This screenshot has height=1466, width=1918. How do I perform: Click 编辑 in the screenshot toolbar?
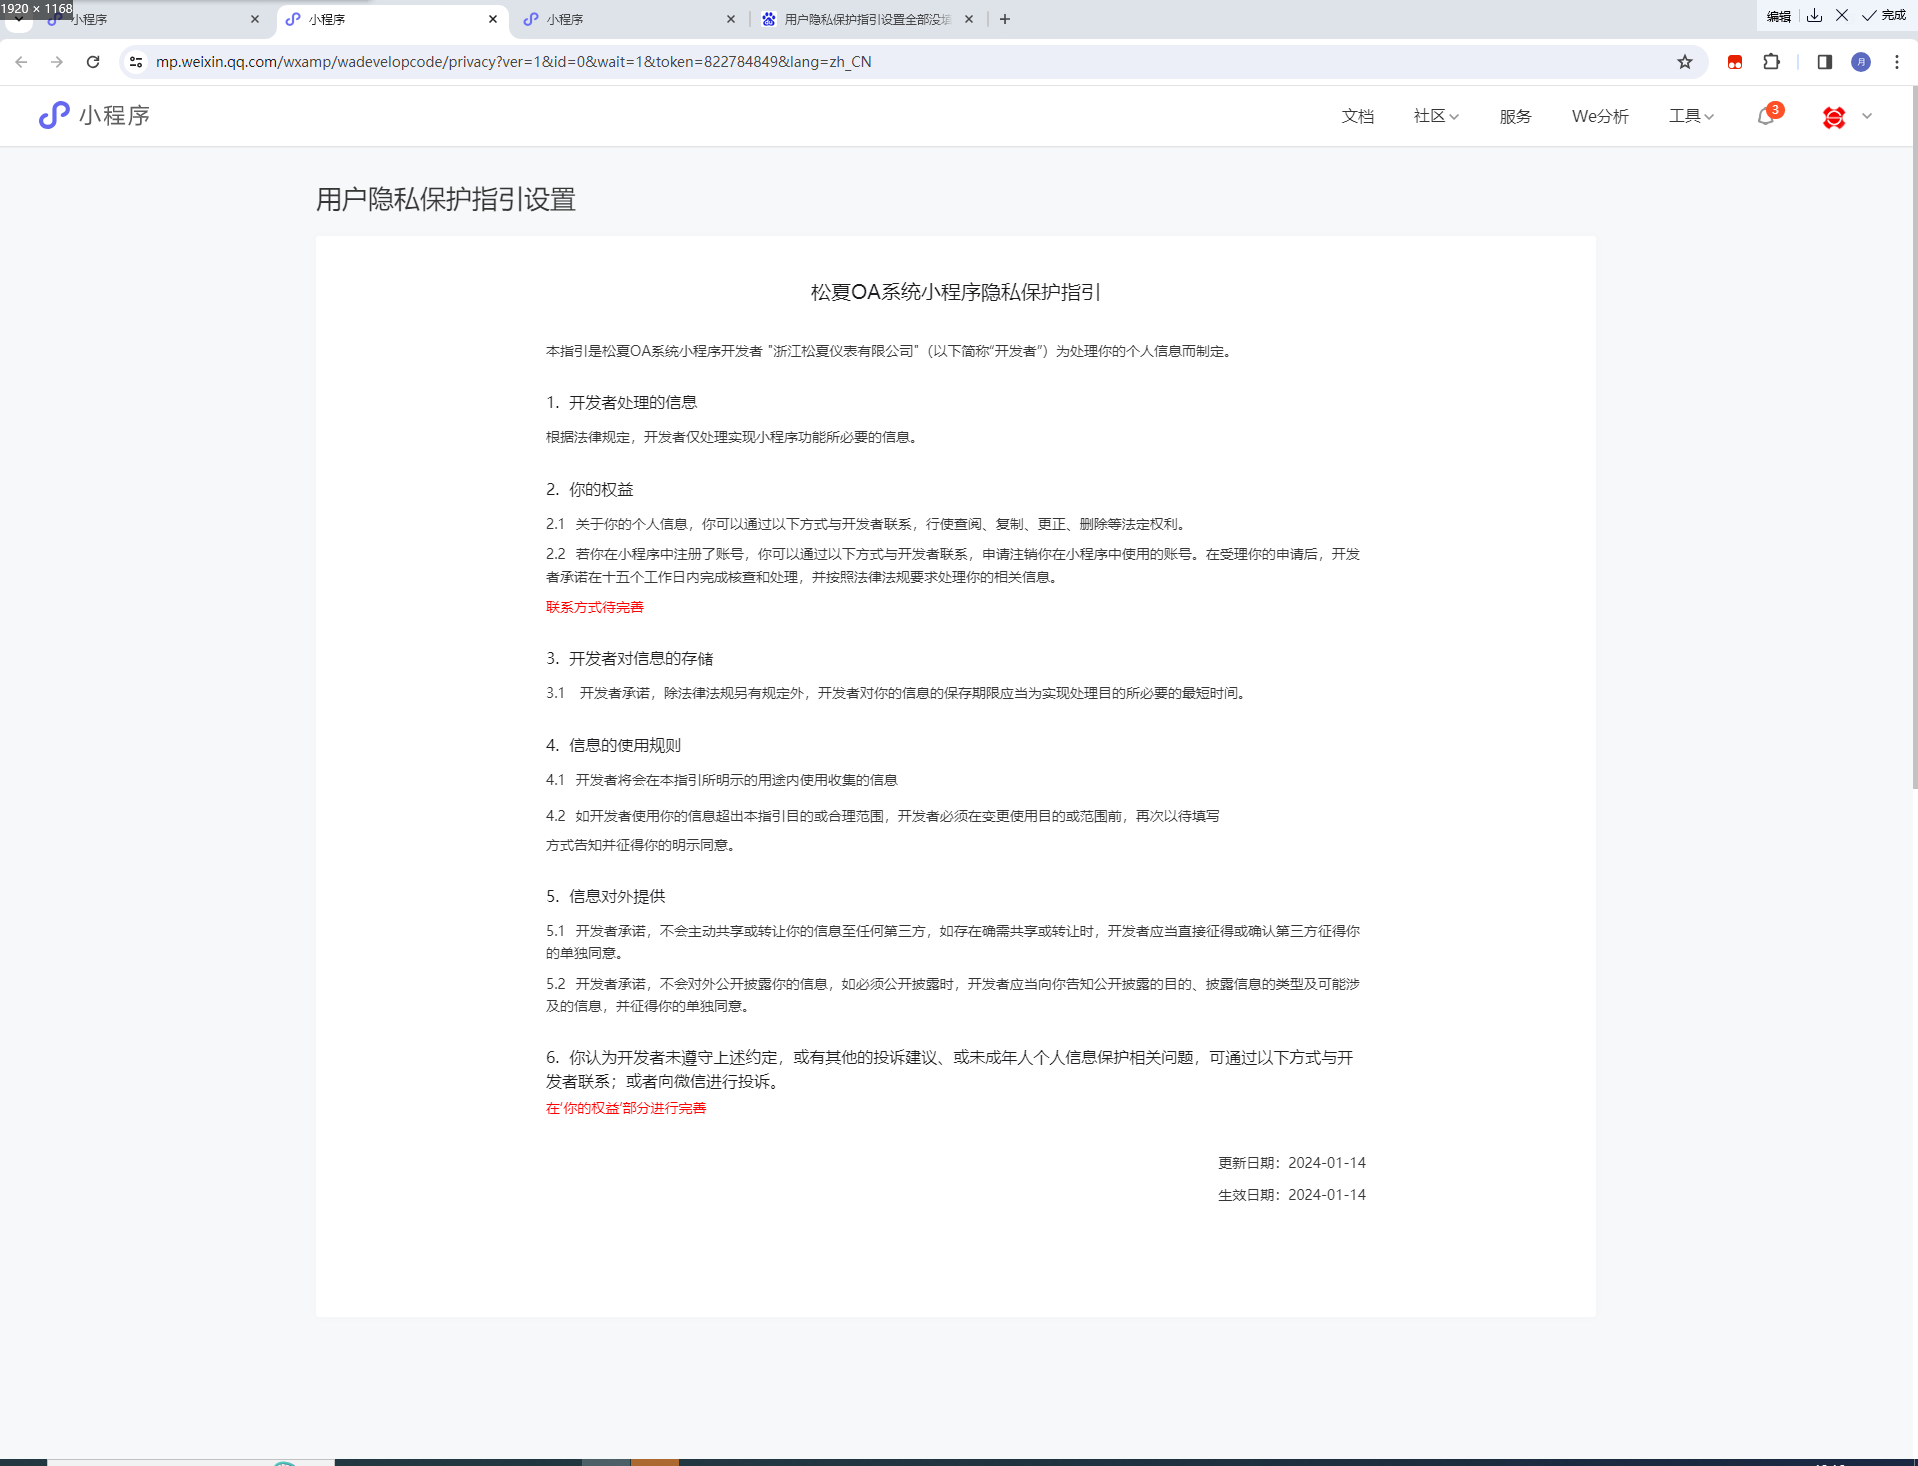point(1779,15)
